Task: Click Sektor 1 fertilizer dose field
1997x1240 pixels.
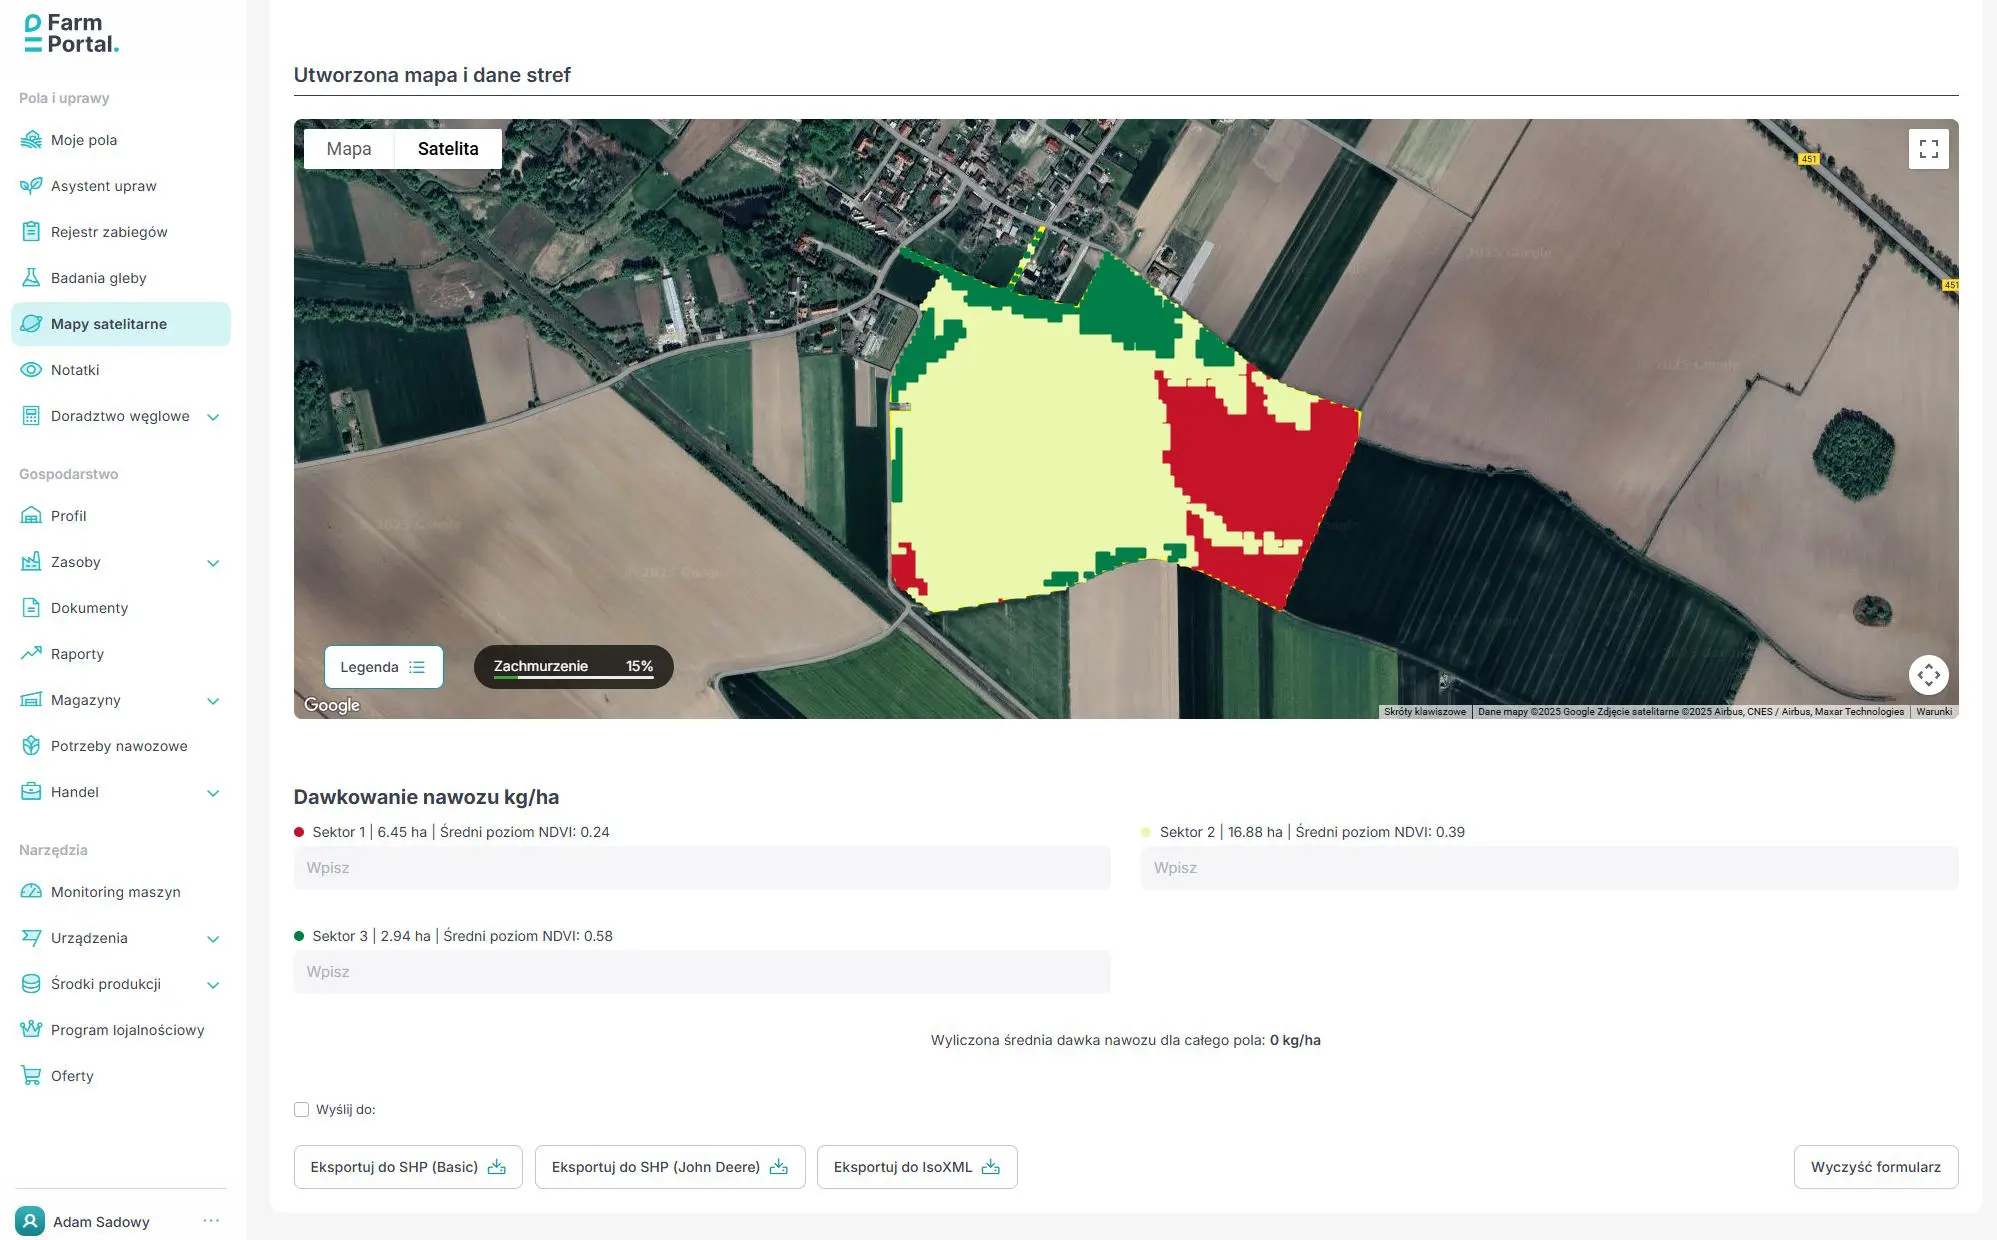Action: pos(701,868)
